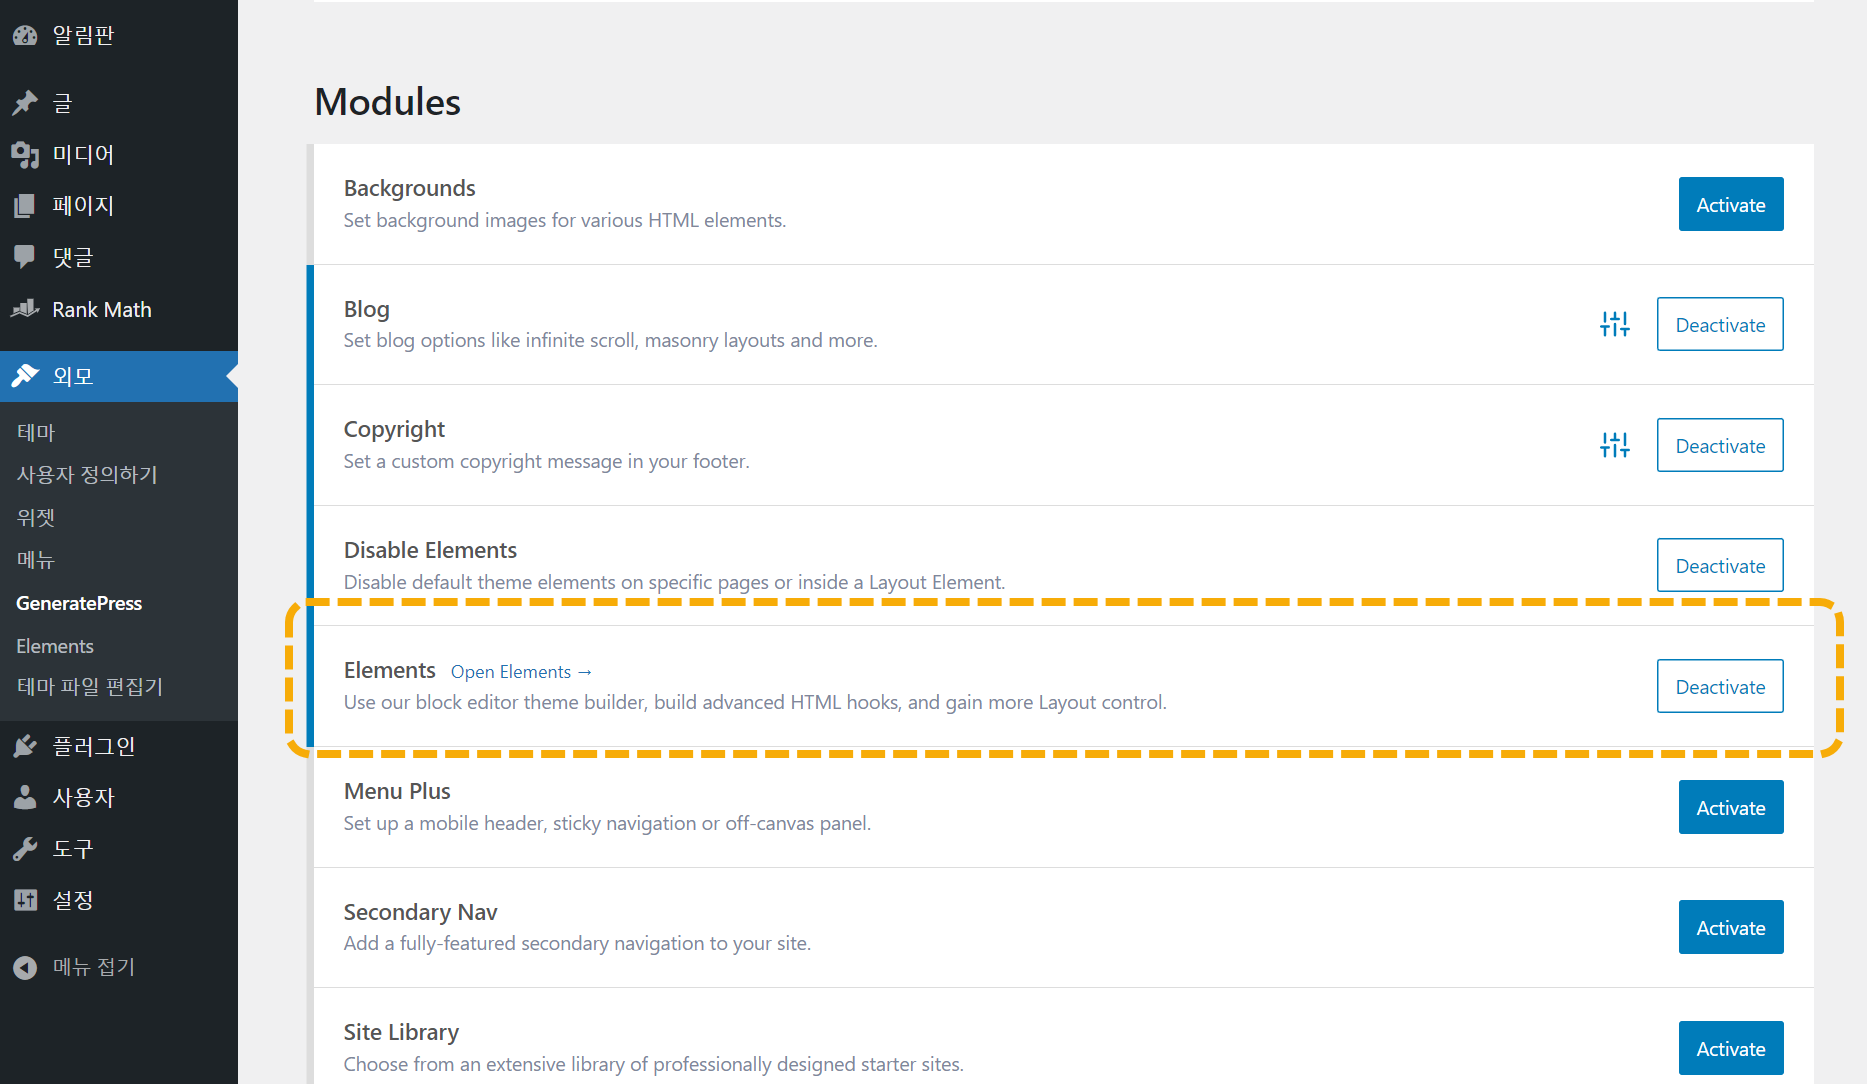This screenshot has height=1084, width=1867.
Task: Open the 플러그인 plugins menu
Action: [119, 746]
